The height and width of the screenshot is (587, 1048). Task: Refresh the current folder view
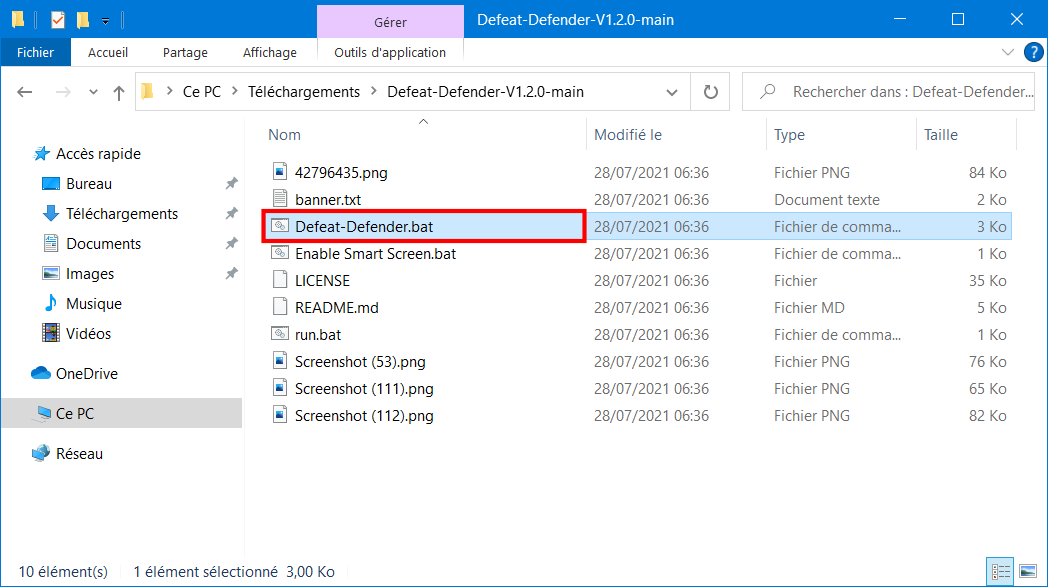pos(710,92)
